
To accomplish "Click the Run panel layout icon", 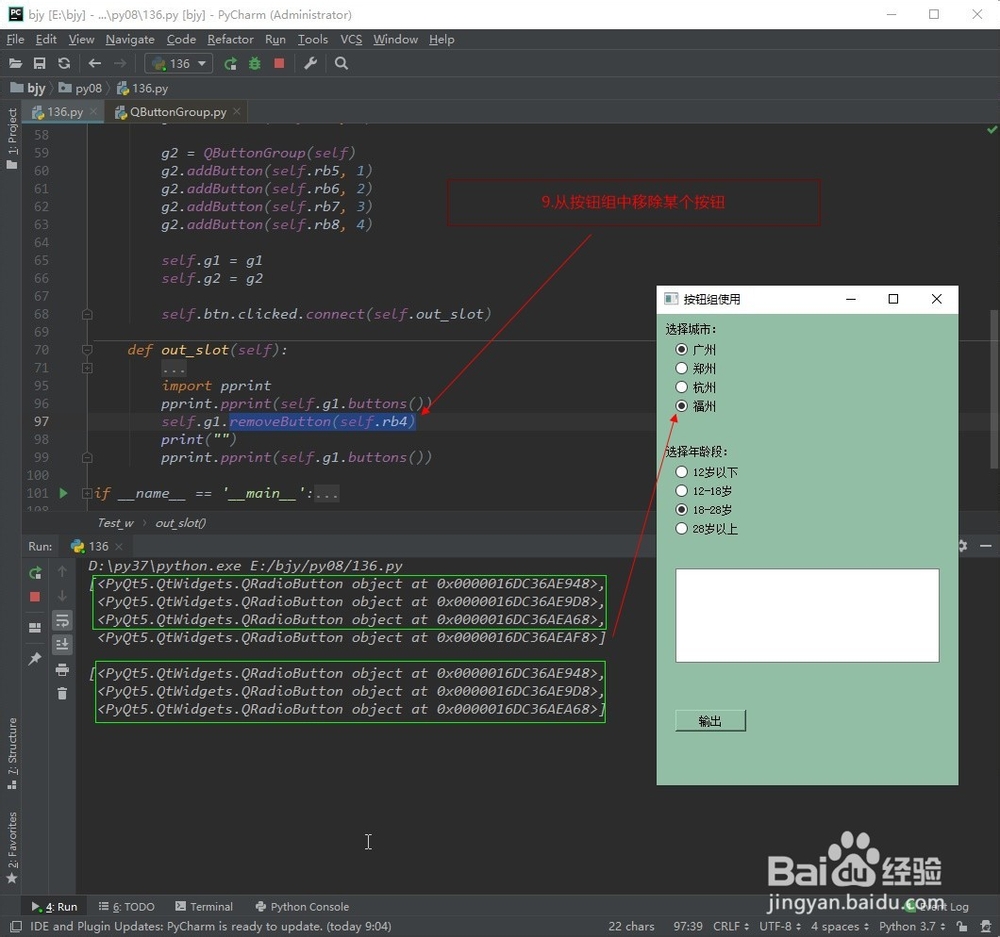I will (x=35, y=628).
